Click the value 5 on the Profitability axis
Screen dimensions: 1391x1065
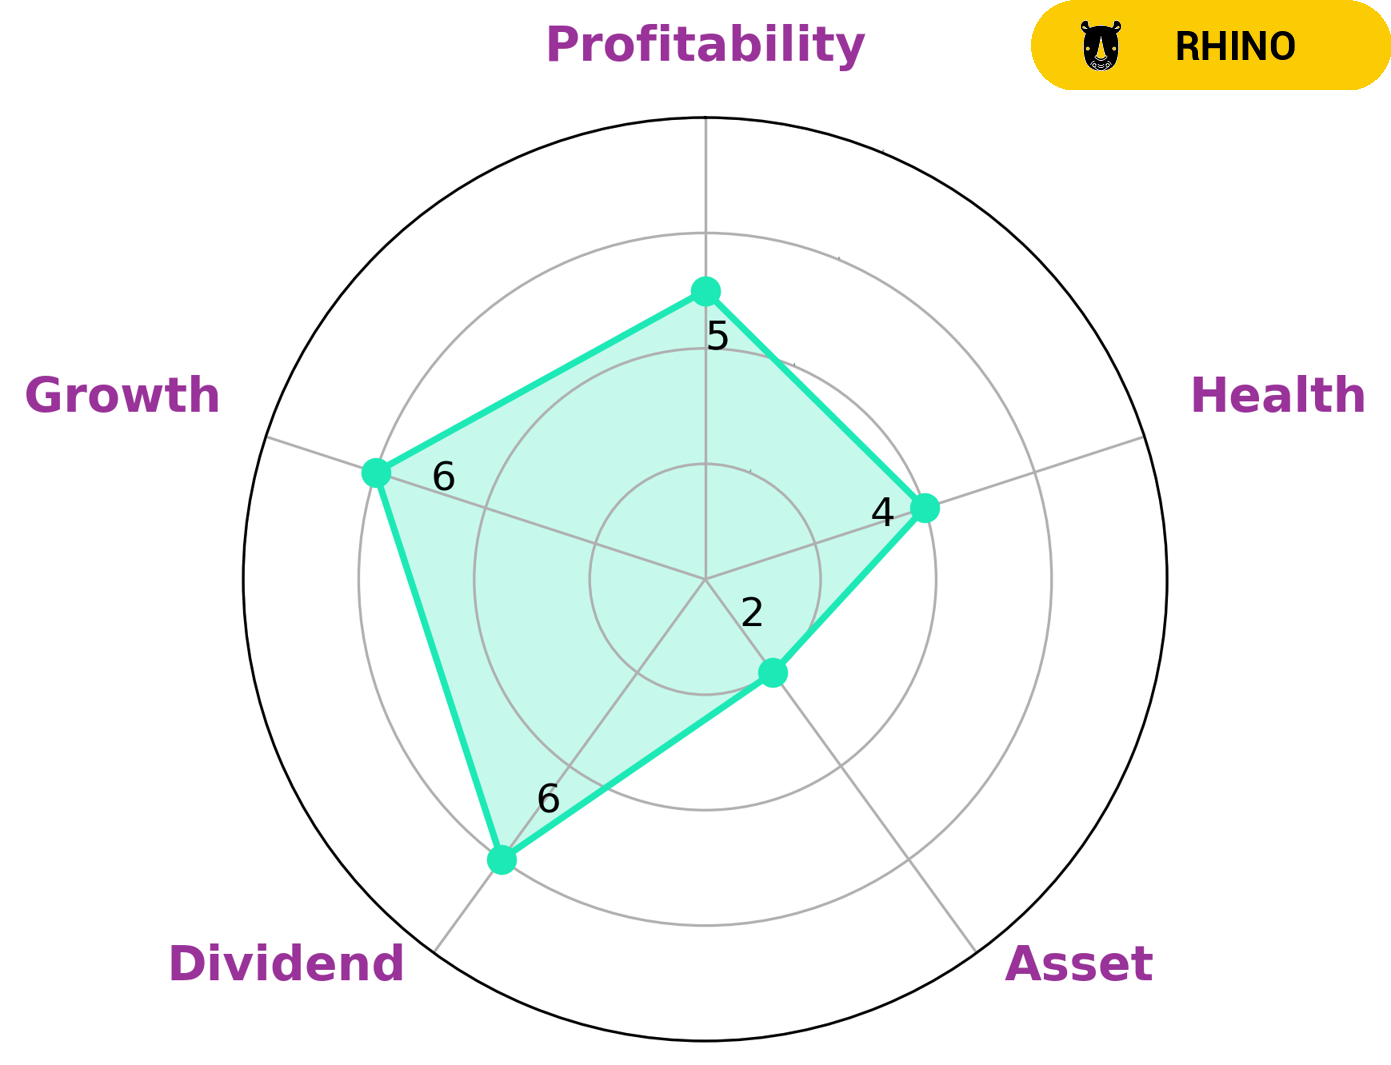tap(717, 337)
